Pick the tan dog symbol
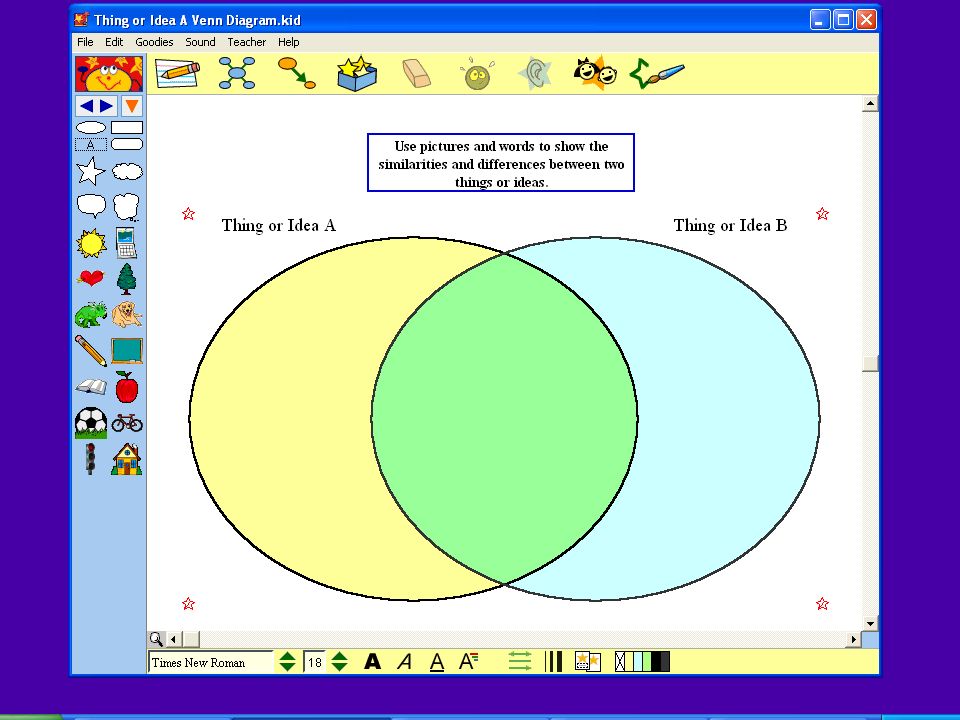This screenshot has width=960, height=720. point(127,315)
